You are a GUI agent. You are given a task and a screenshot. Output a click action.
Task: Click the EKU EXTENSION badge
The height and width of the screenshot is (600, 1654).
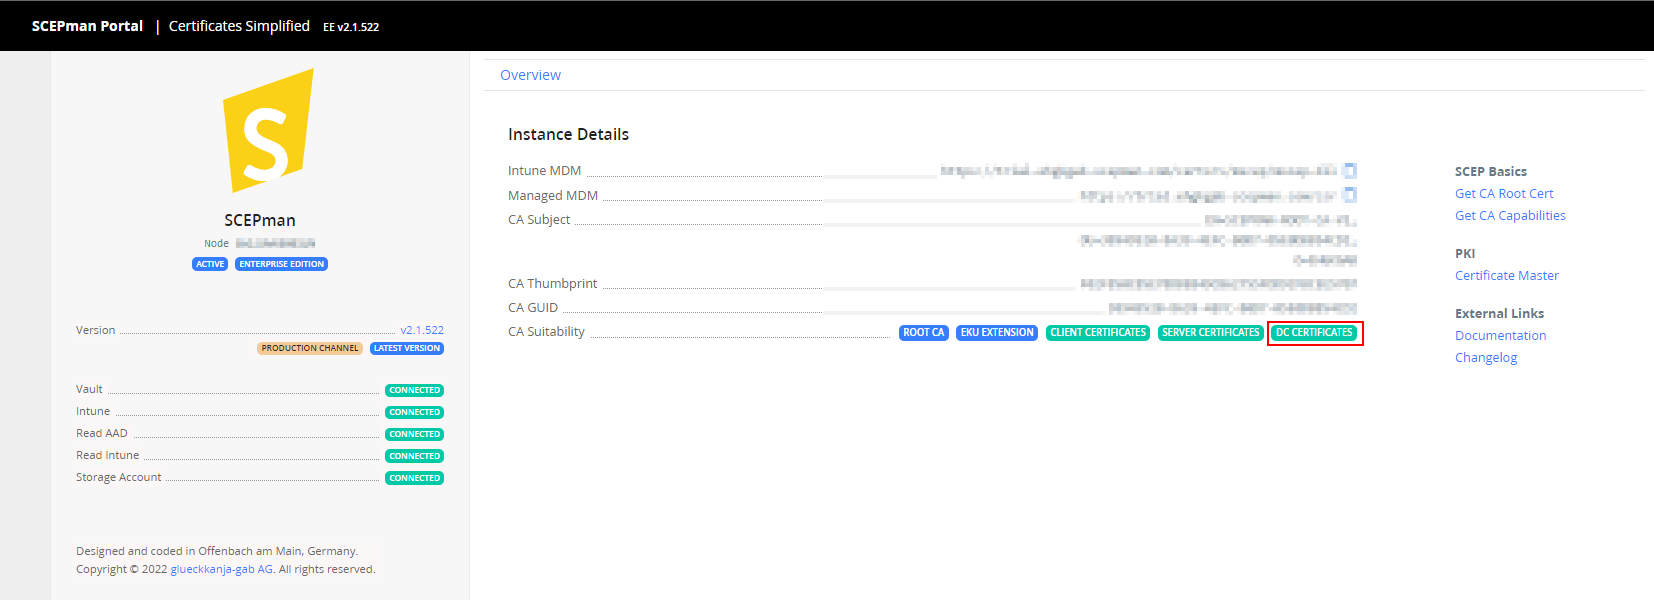point(997,333)
